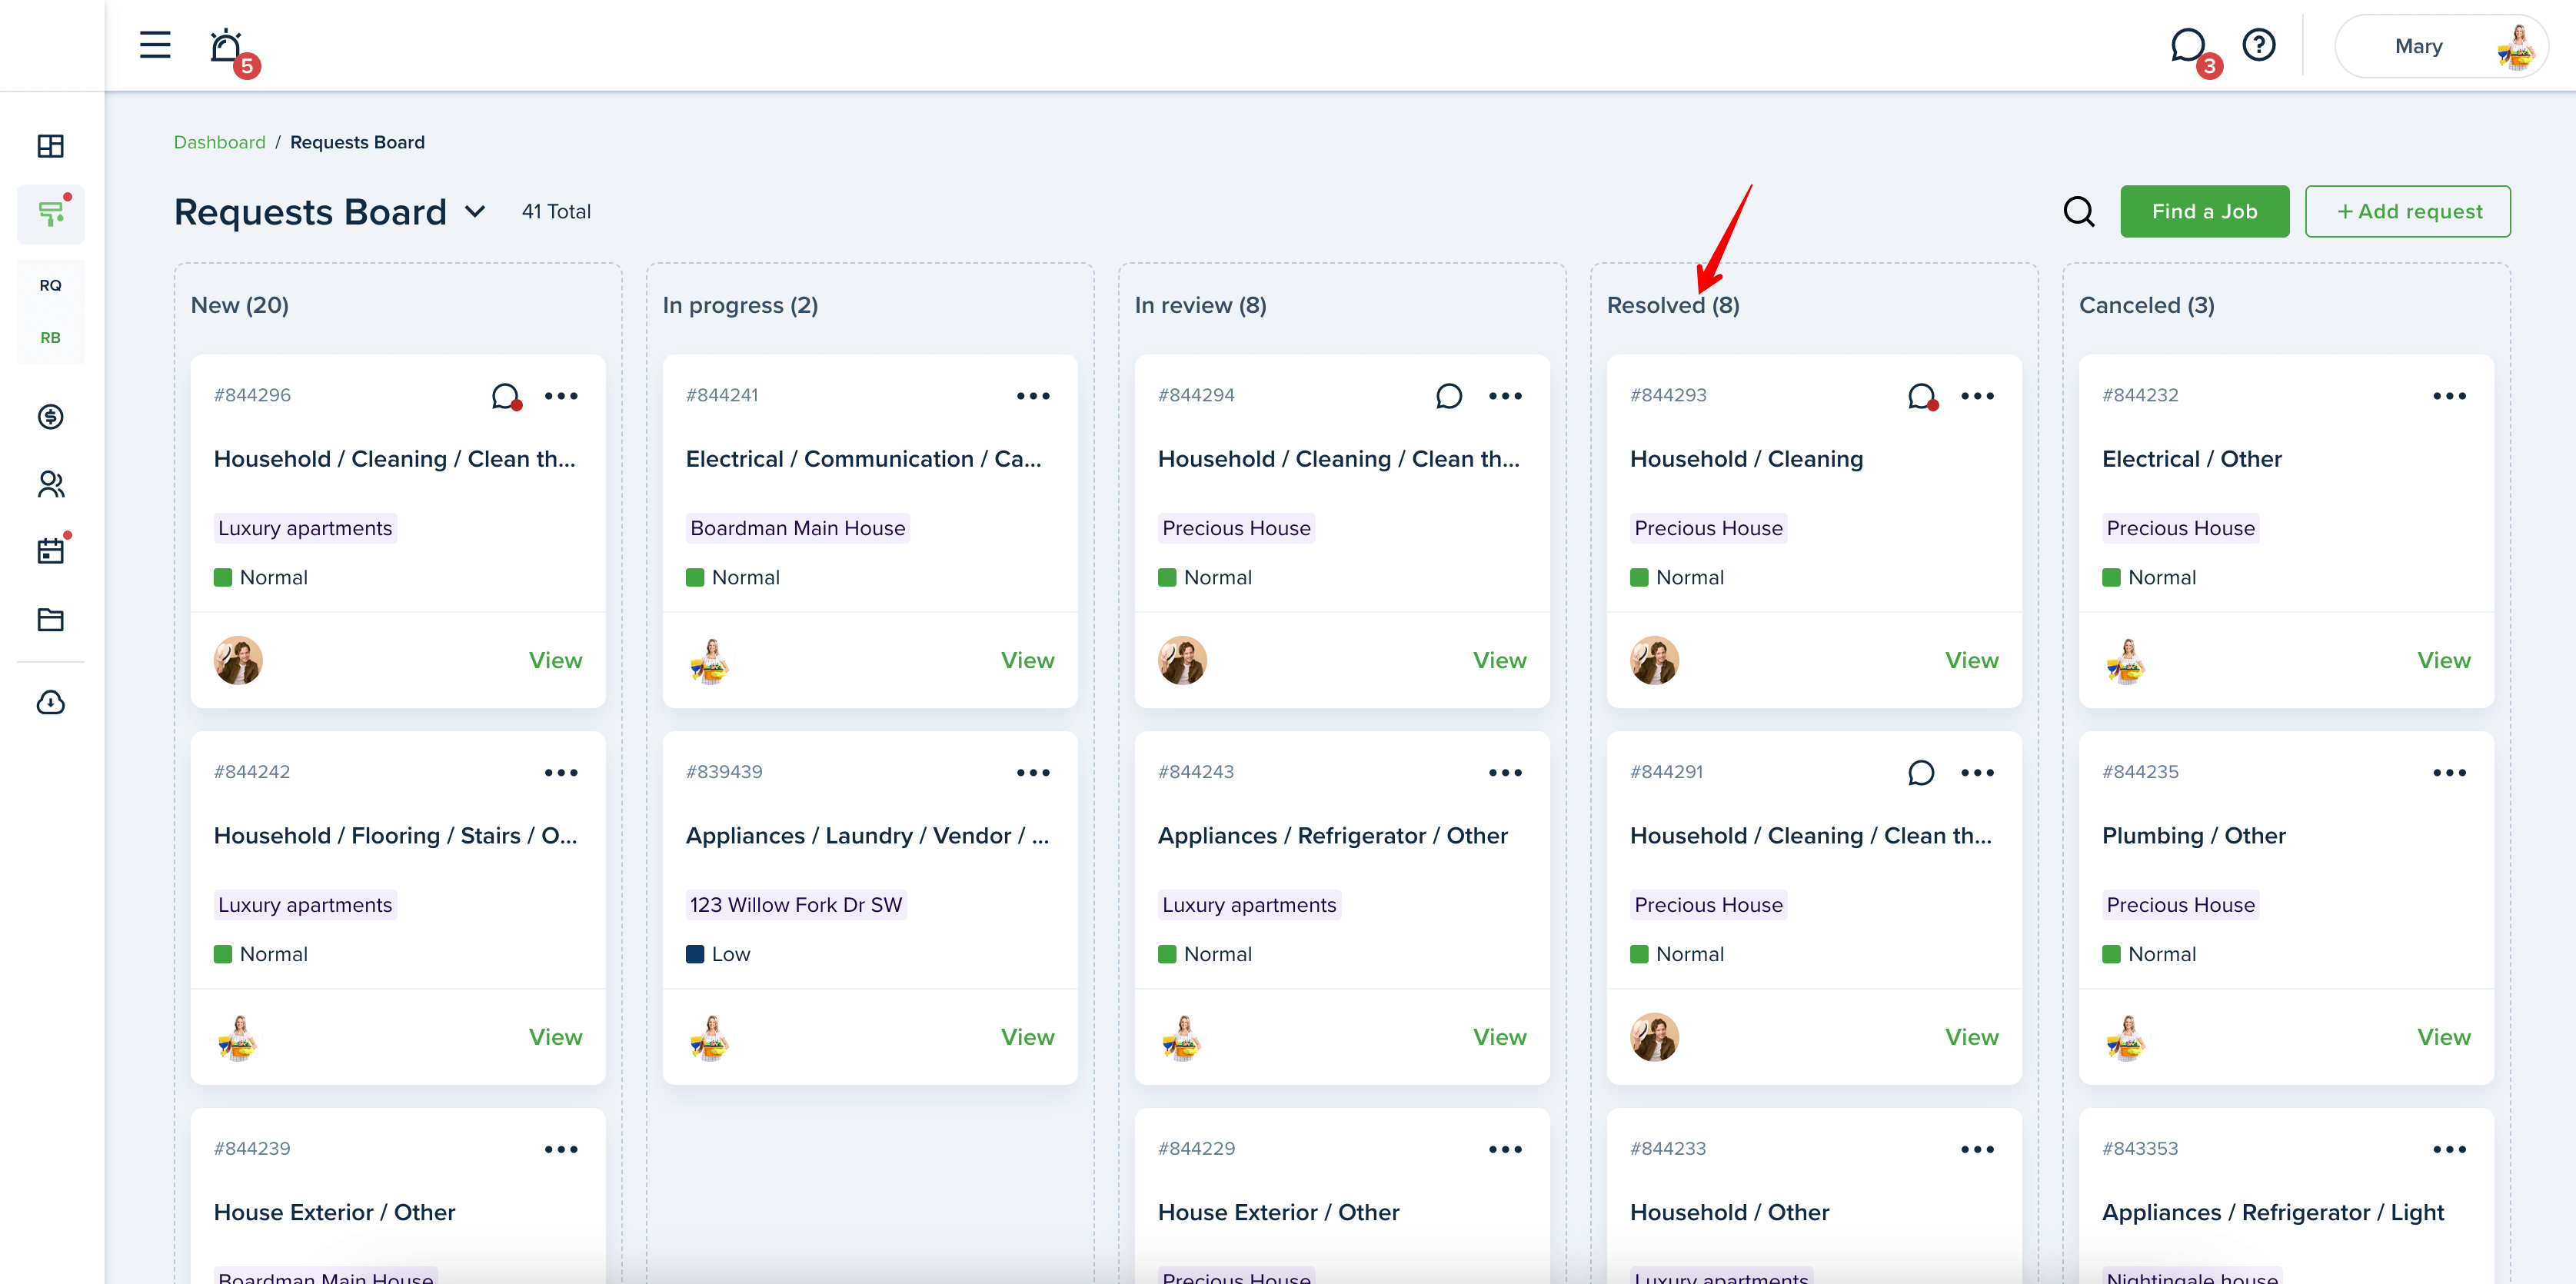2576x1284 pixels.
Task: Open comments on request #844294
Action: tap(1449, 396)
